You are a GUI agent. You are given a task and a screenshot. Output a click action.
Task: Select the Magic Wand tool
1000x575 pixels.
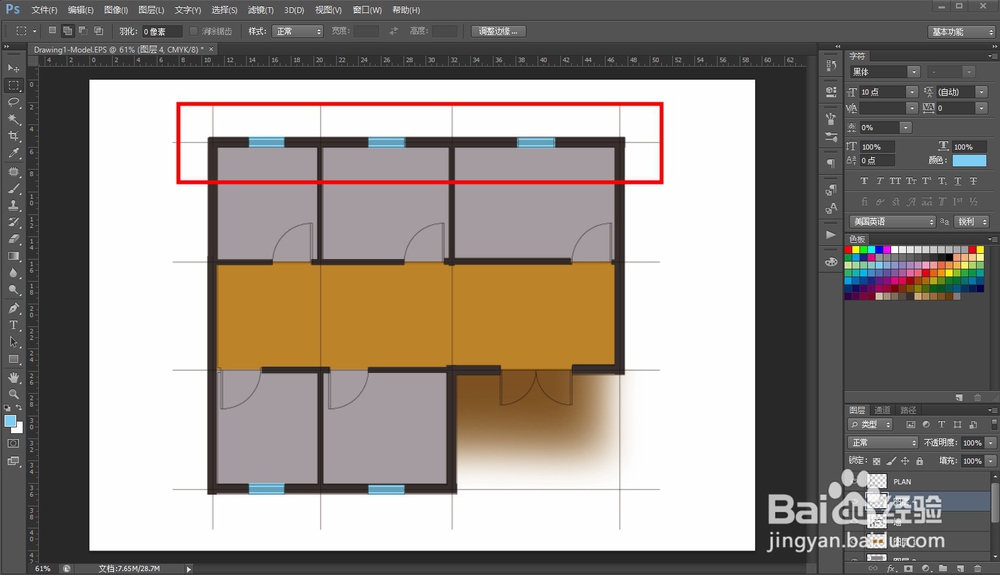point(13,119)
